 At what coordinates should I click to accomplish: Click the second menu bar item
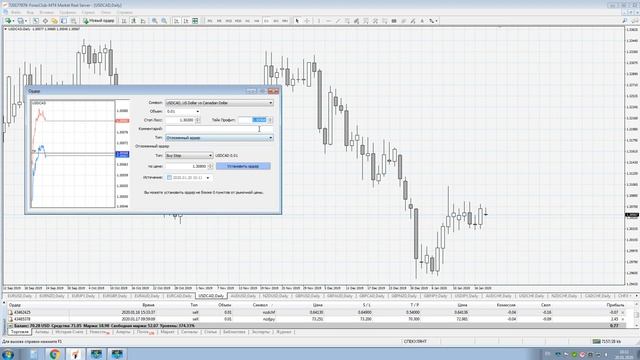point(30,13)
